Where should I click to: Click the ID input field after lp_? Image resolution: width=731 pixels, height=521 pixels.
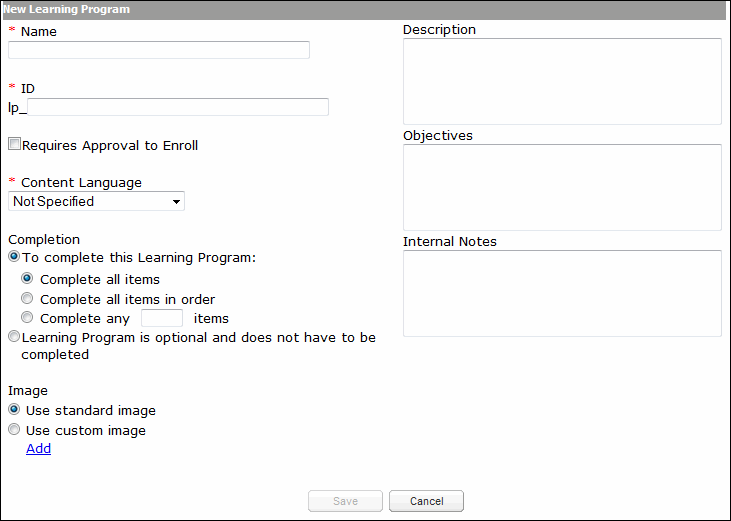(178, 107)
